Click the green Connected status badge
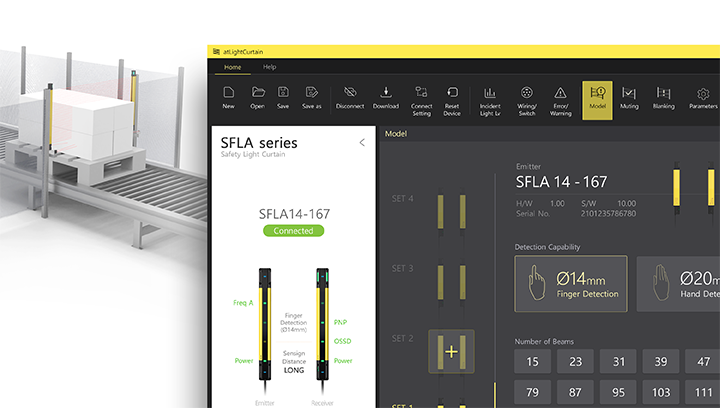Image resolution: width=720 pixels, height=408 pixels. 294,231
